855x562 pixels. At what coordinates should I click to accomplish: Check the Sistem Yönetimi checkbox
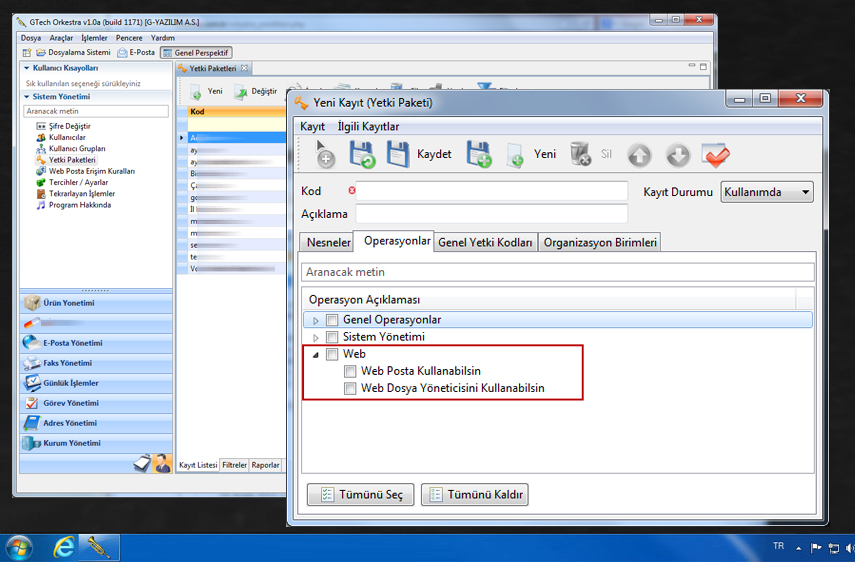pyautogui.click(x=332, y=337)
